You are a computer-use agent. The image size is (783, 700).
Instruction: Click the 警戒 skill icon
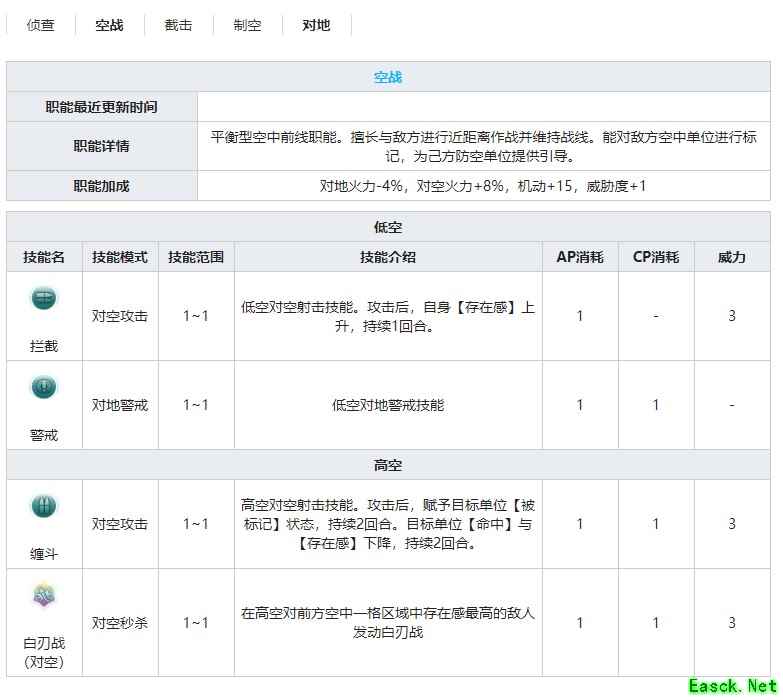click(44, 387)
